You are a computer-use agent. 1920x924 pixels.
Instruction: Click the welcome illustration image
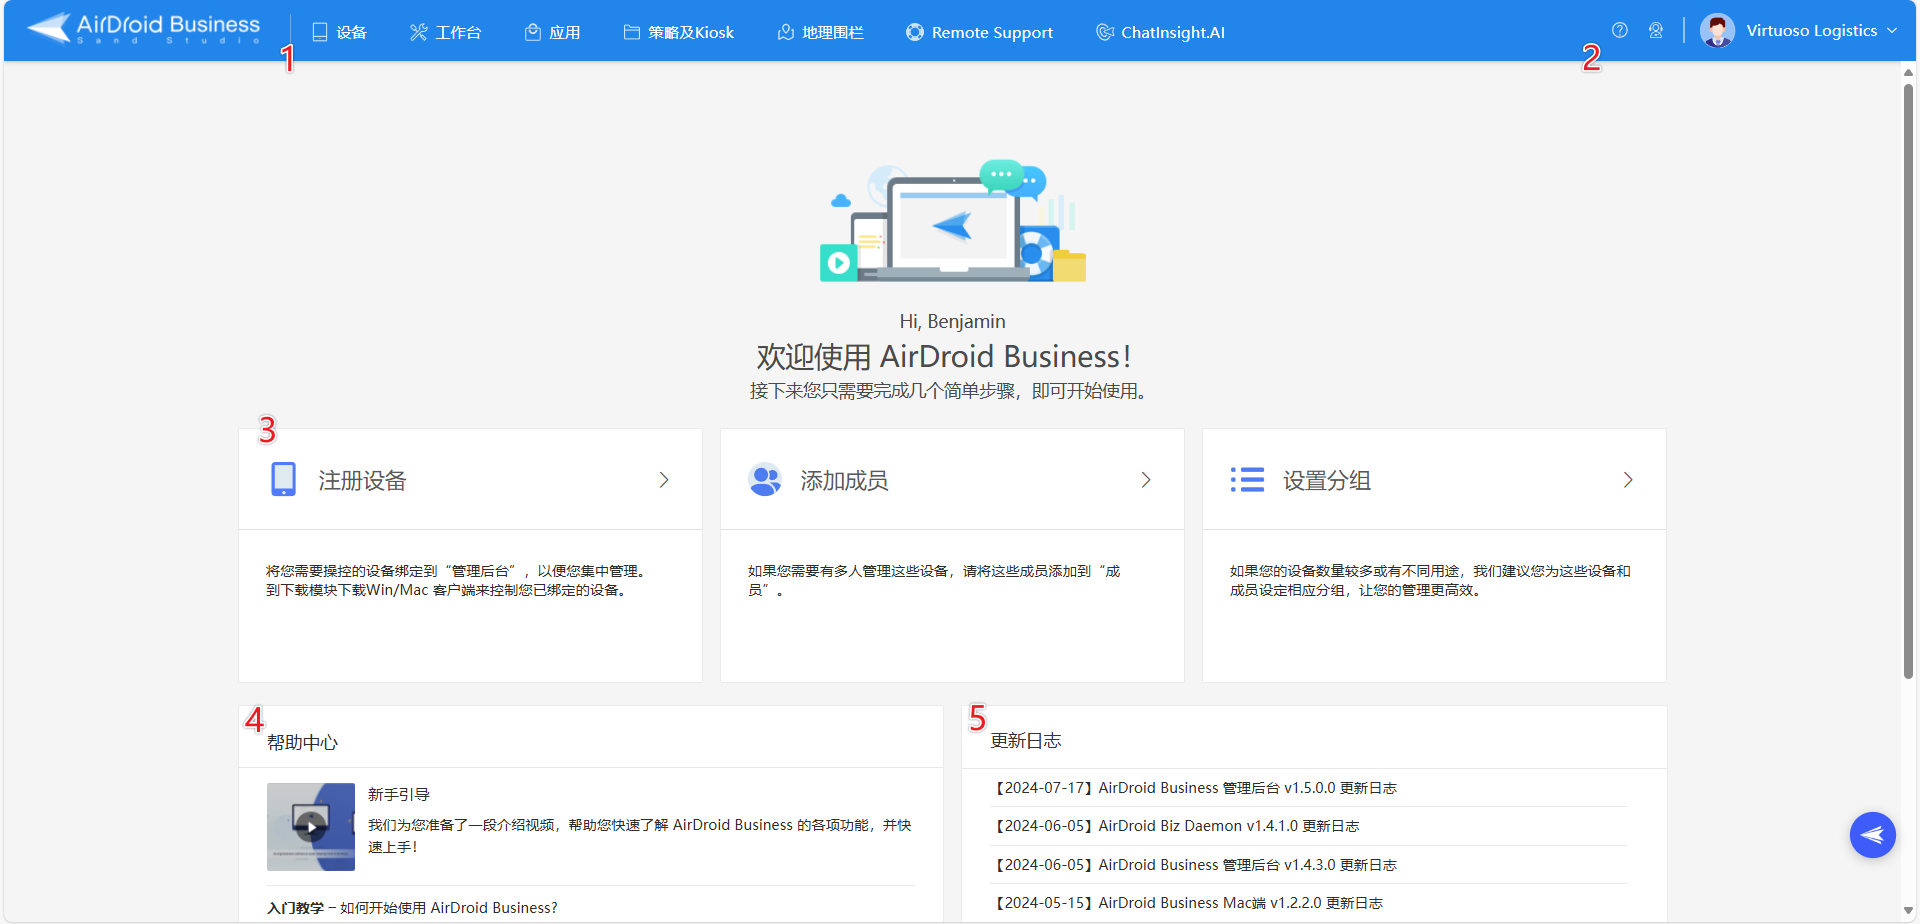pyautogui.click(x=953, y=221)
